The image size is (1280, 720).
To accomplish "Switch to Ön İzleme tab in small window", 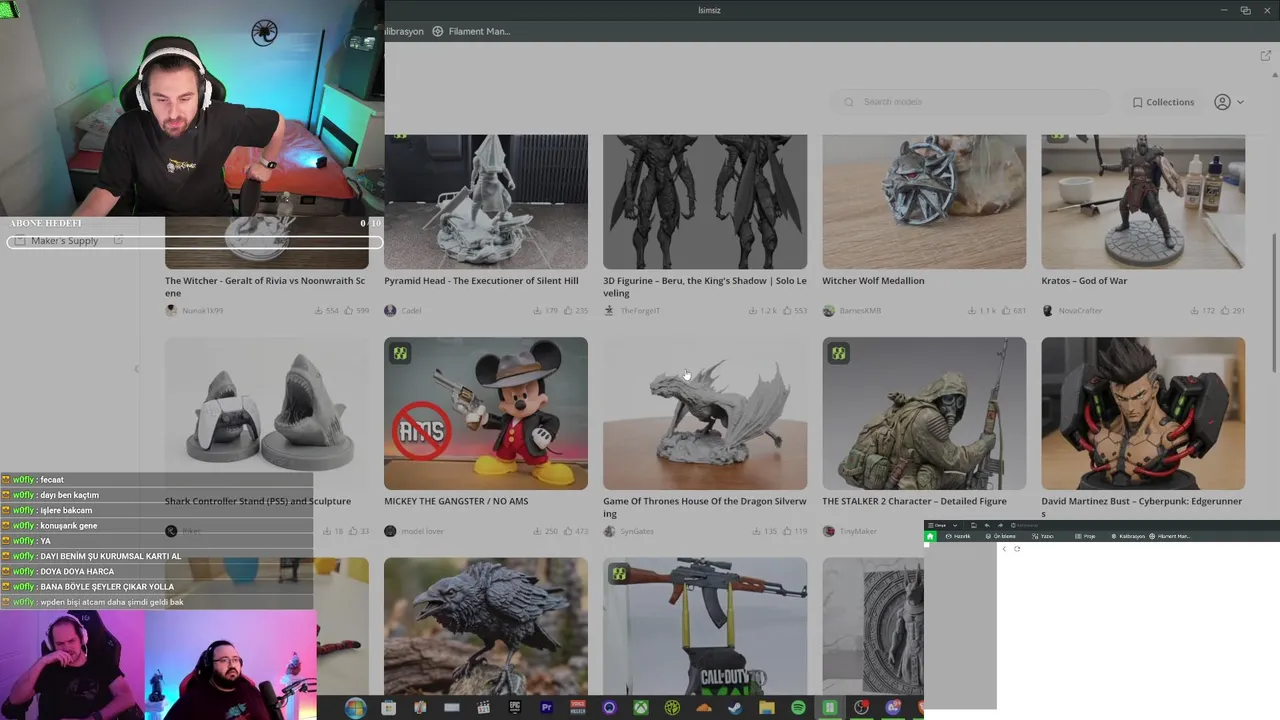I will point(999,536).
